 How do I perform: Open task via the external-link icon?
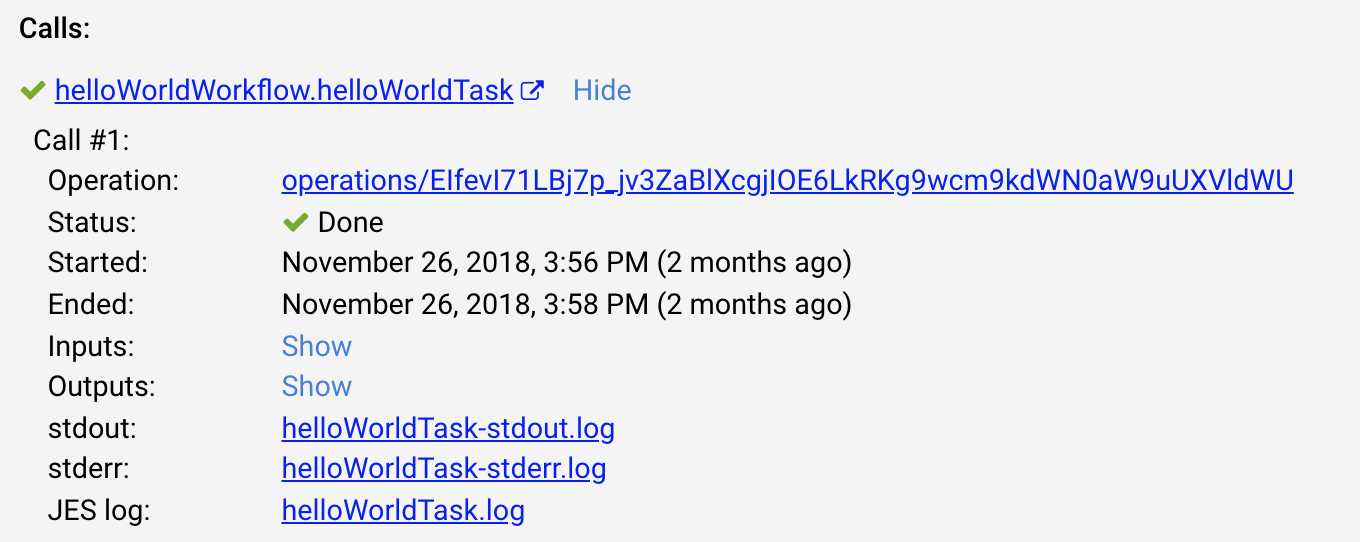pyautogui.click(x=533, y=91)
